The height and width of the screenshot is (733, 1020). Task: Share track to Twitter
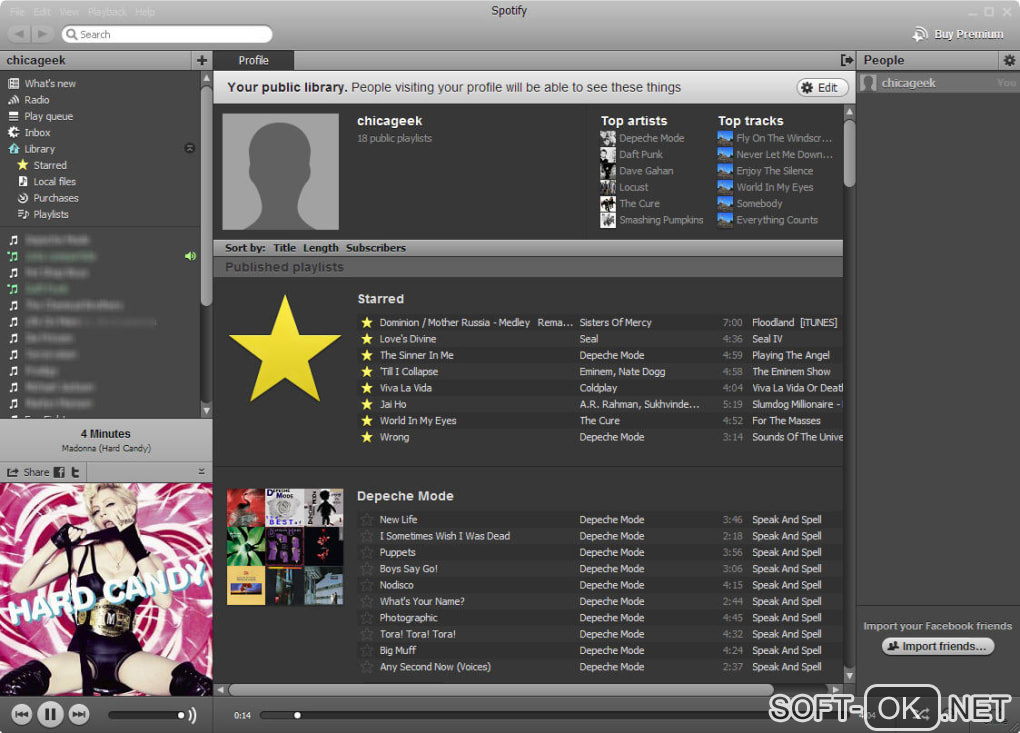pyautogui.click(x=75, y=472)
